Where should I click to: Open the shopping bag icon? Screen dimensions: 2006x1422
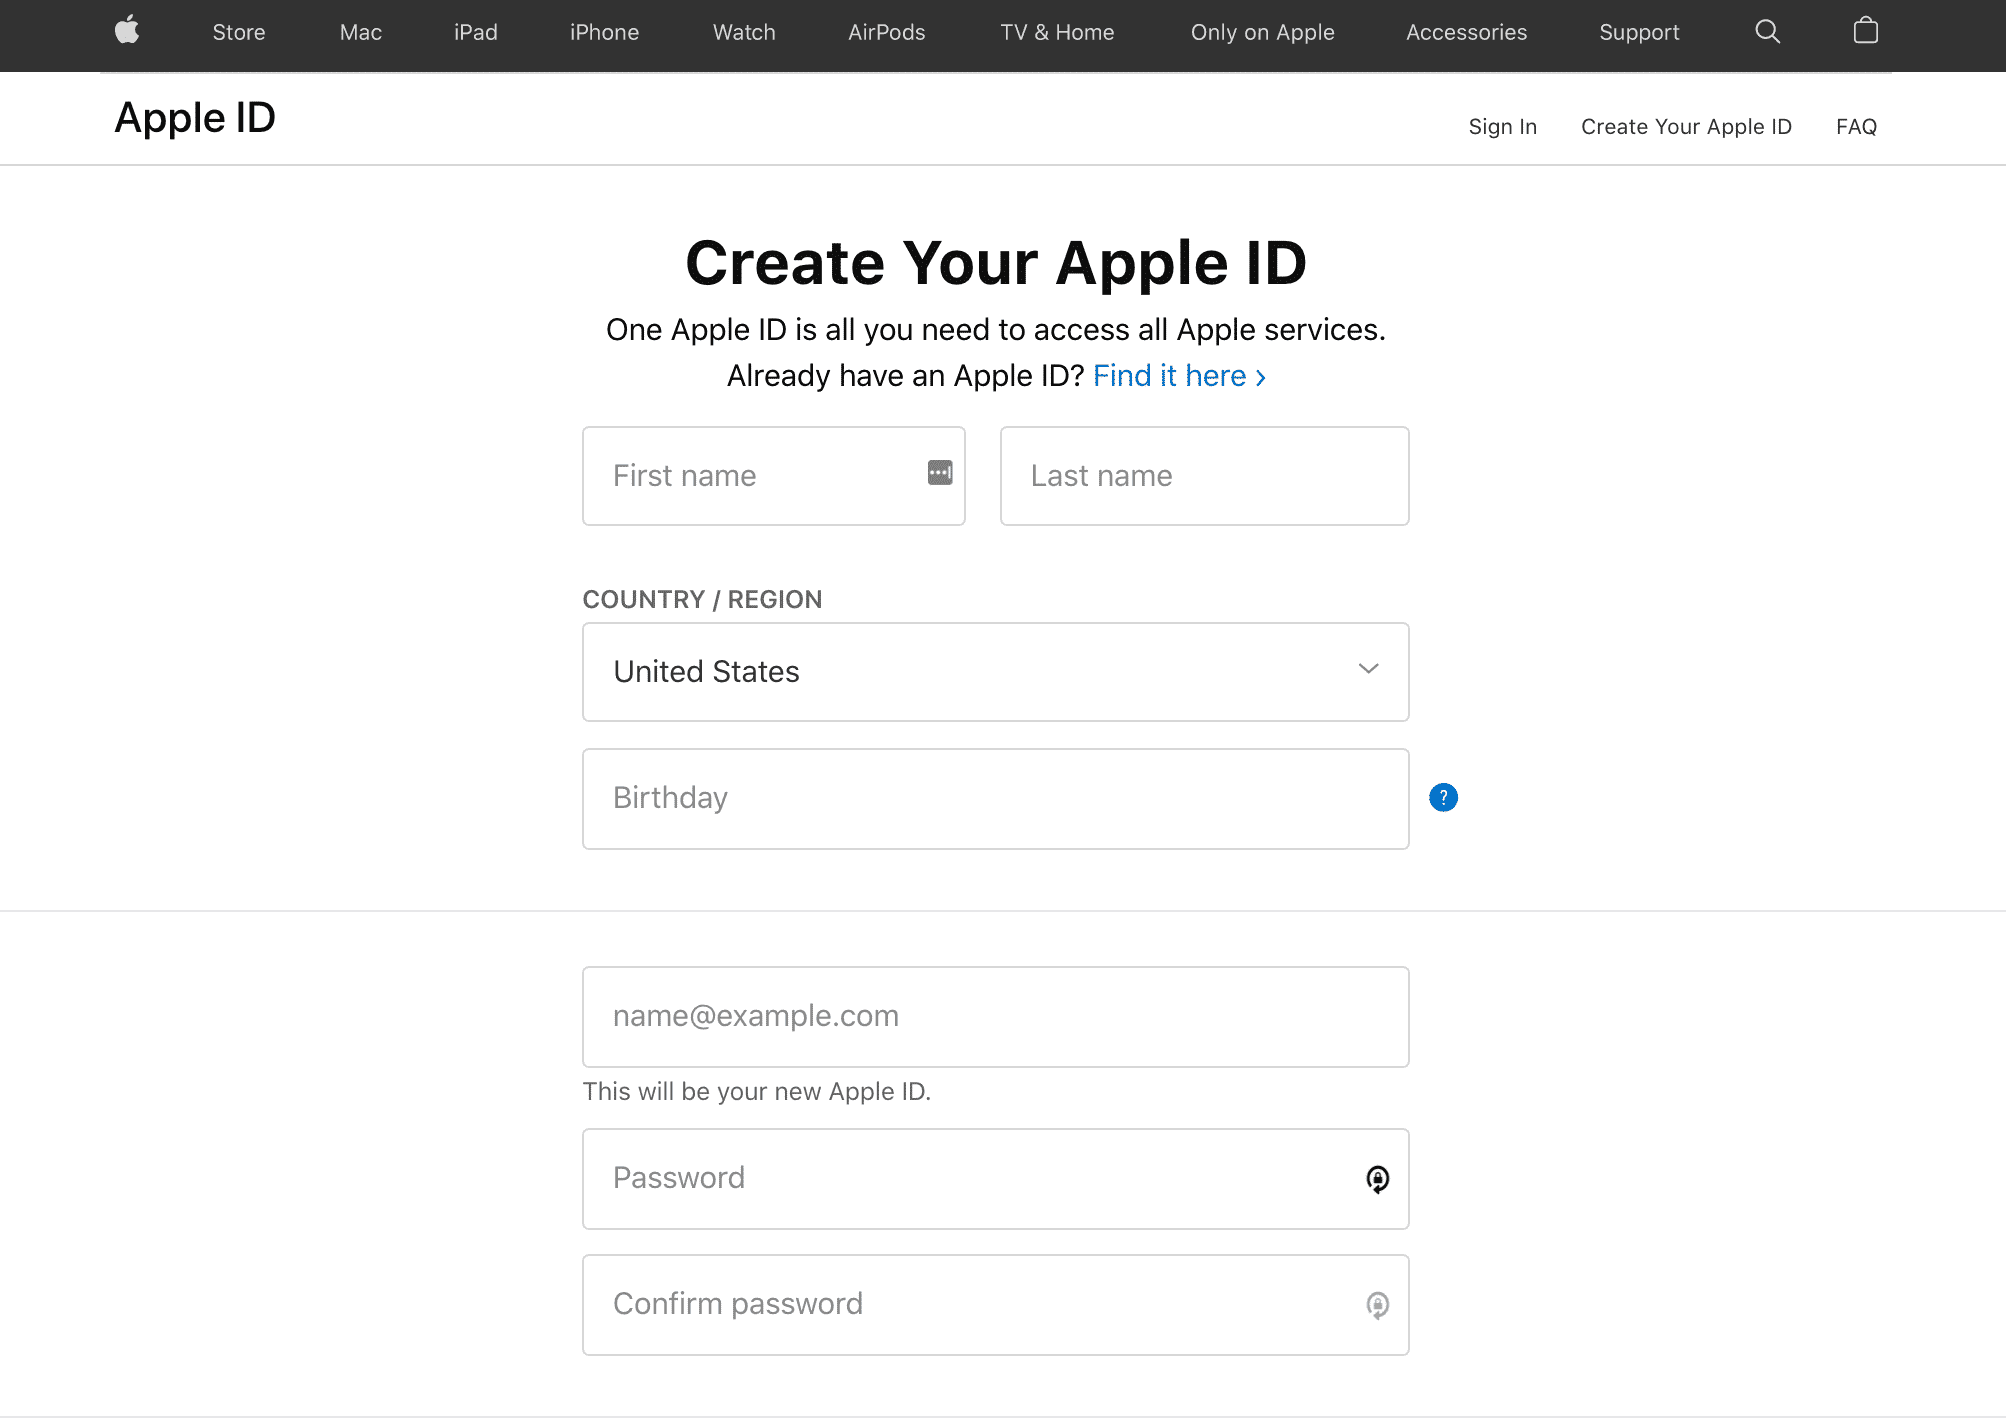[1865, 32]
